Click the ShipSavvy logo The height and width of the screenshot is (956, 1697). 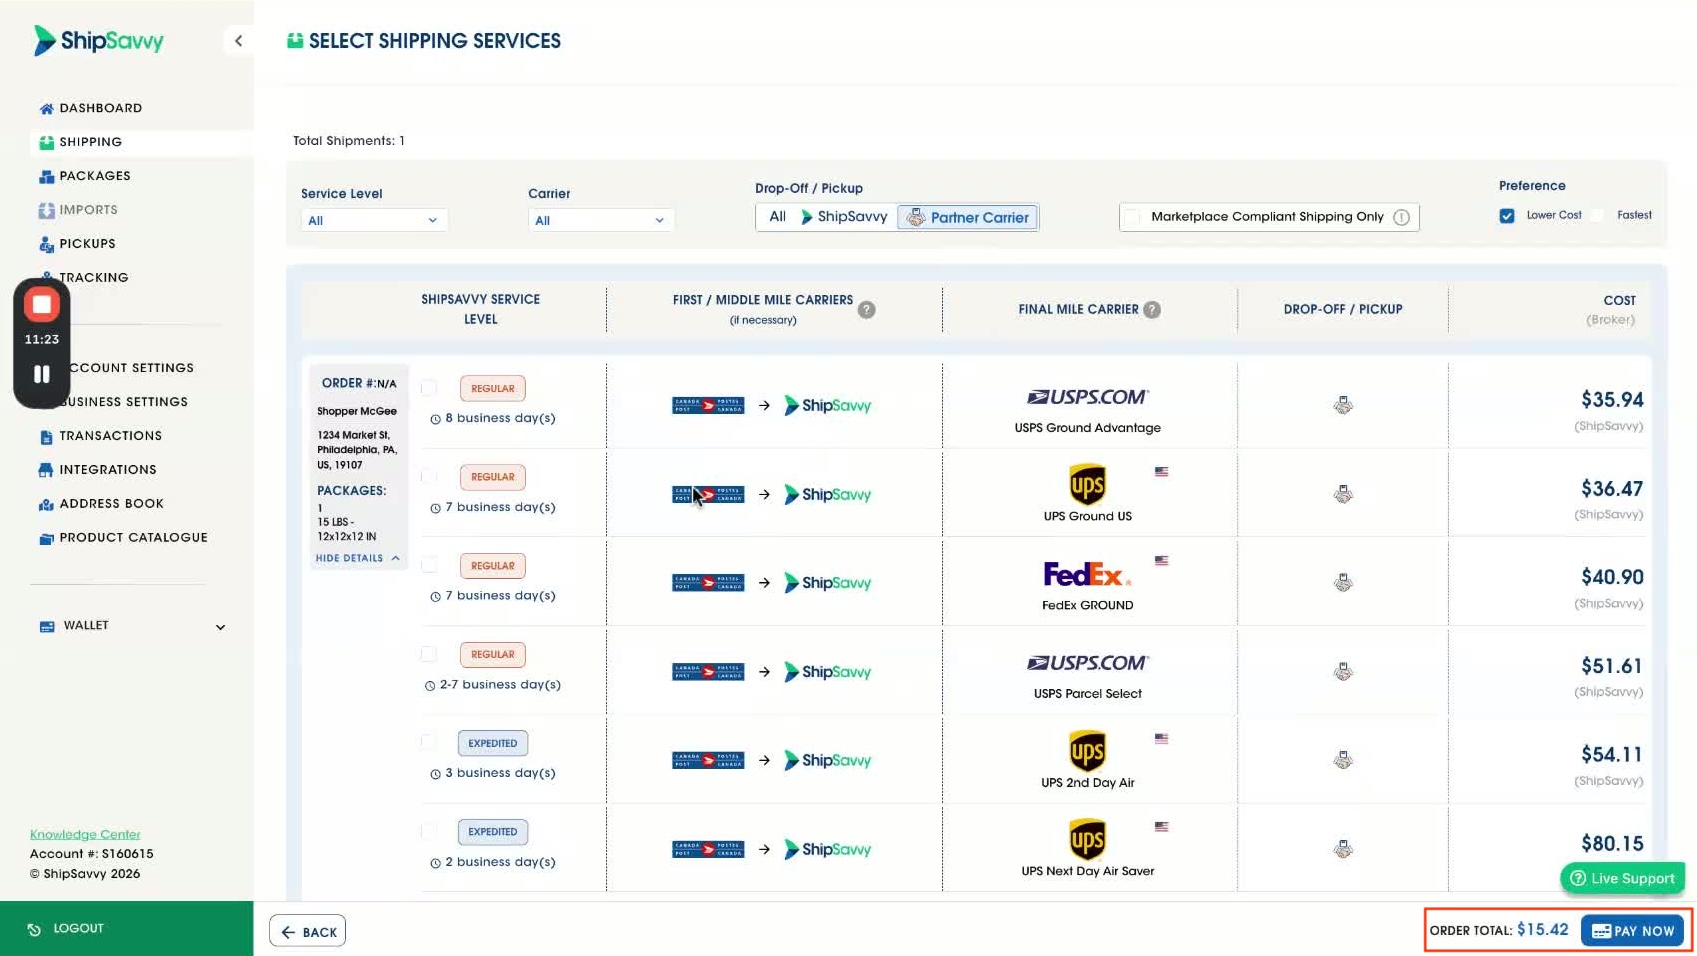[x=98, y=41]
